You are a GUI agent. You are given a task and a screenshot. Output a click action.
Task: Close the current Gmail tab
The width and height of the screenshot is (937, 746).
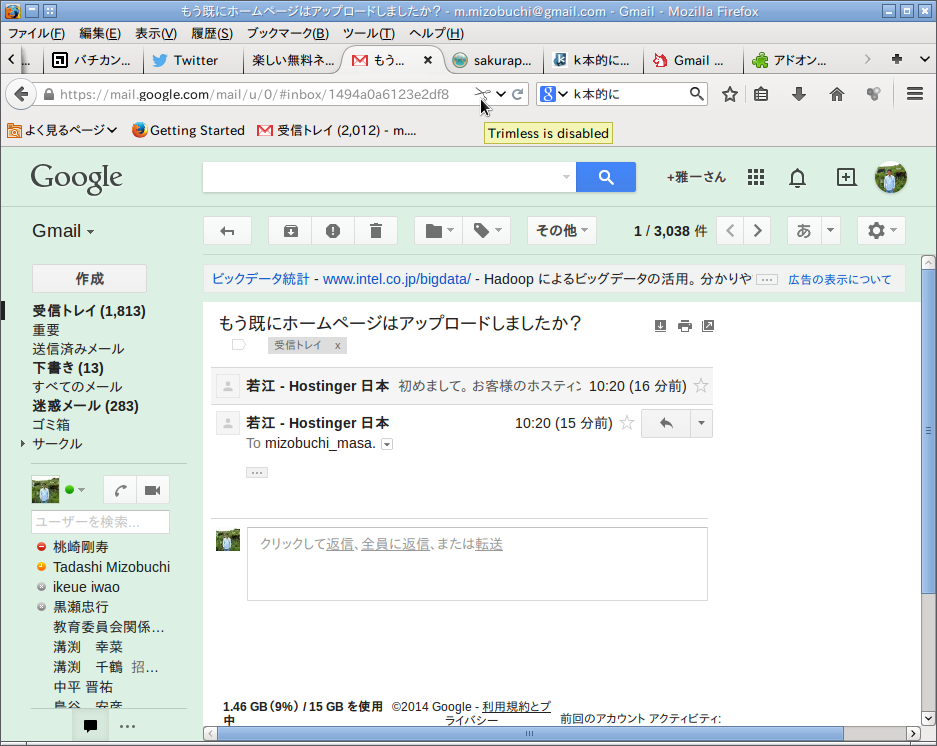(428, 60)
